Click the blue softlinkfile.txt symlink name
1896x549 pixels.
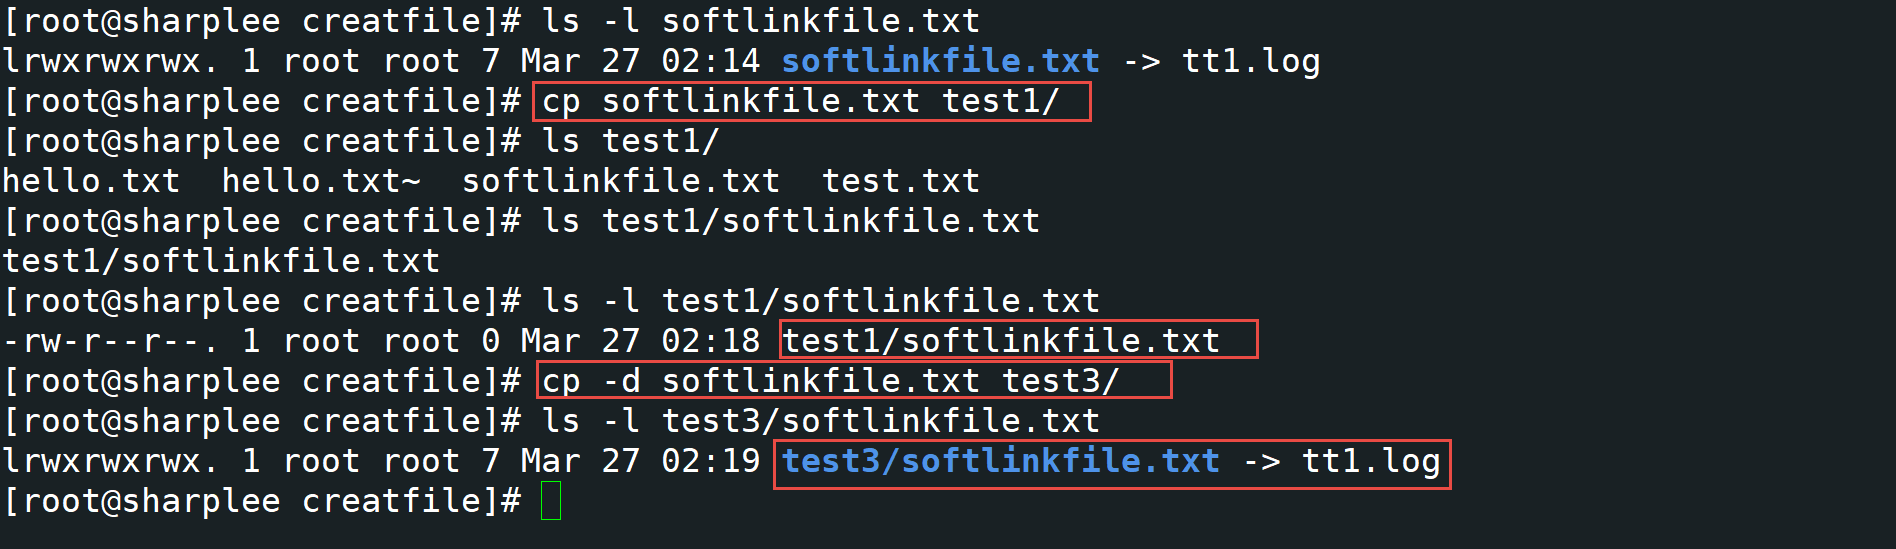click(x=940, y=61)
